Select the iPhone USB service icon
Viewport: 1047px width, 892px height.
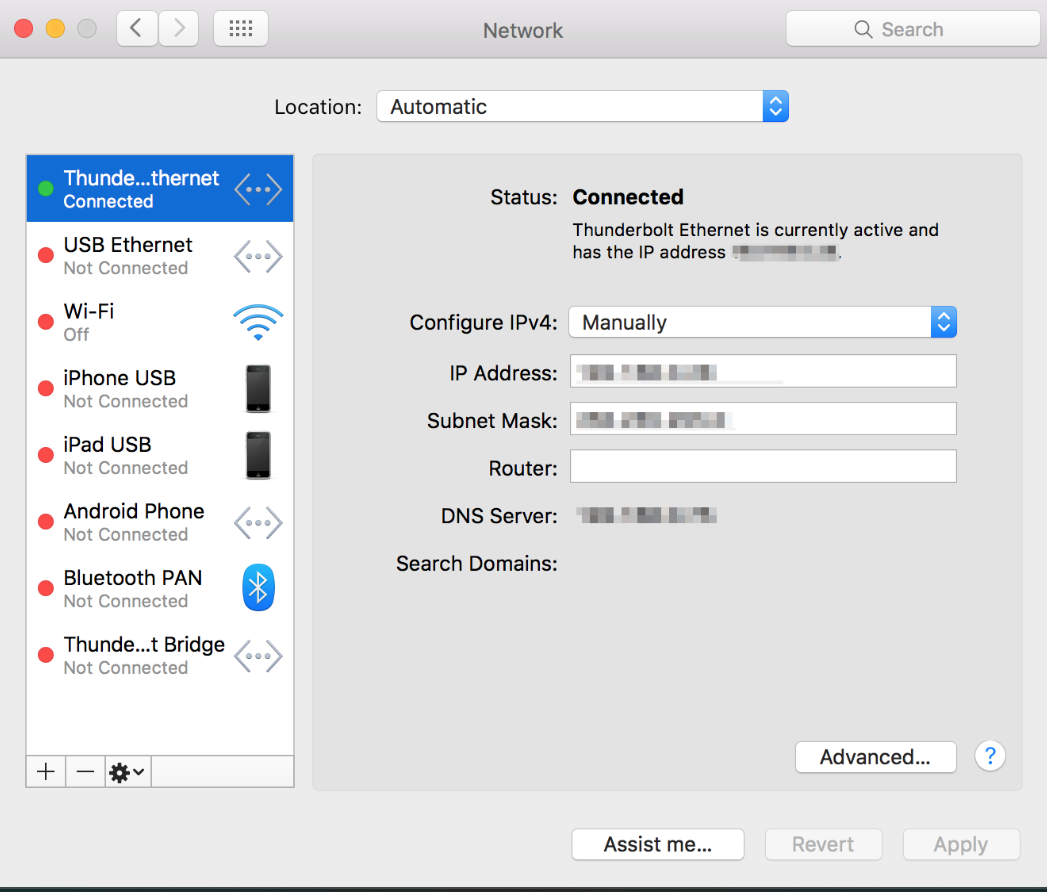pos(258,389)
